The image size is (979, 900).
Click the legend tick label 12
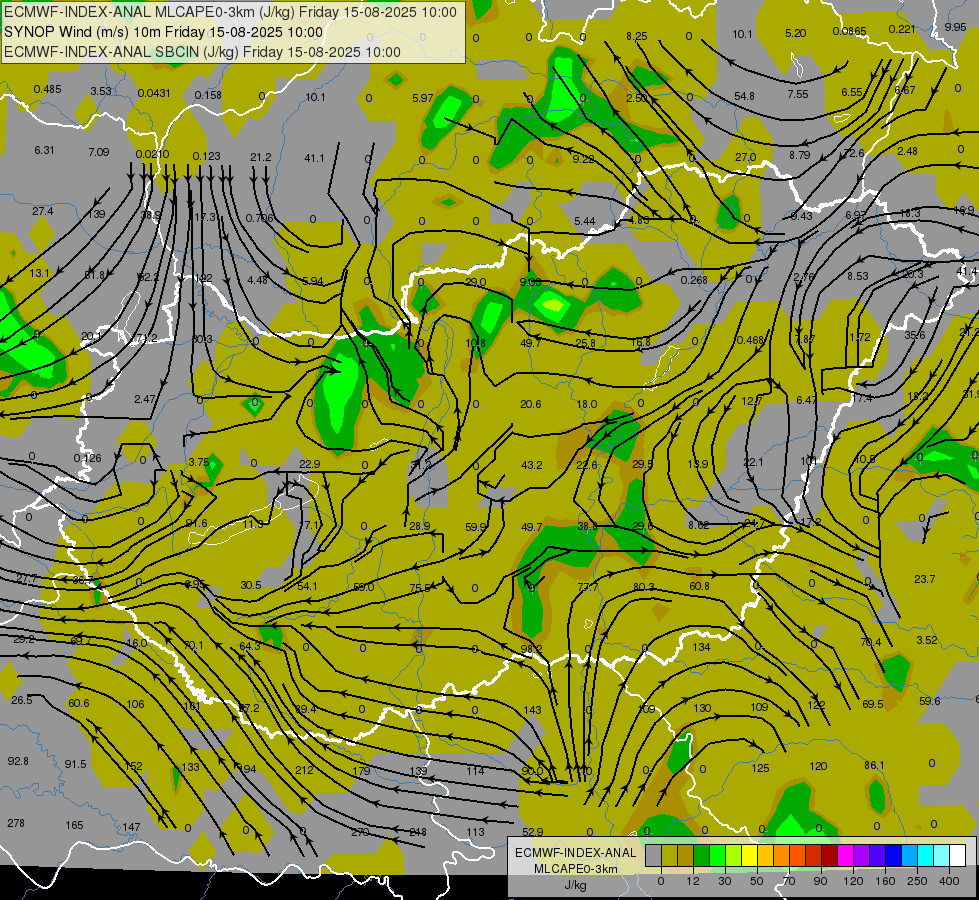pos(693,881)
